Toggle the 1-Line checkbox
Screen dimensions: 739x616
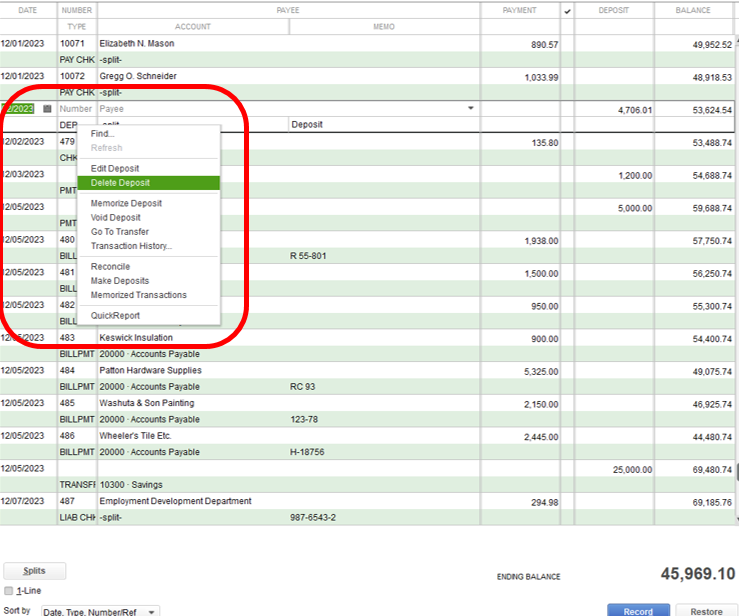point(8,591)
